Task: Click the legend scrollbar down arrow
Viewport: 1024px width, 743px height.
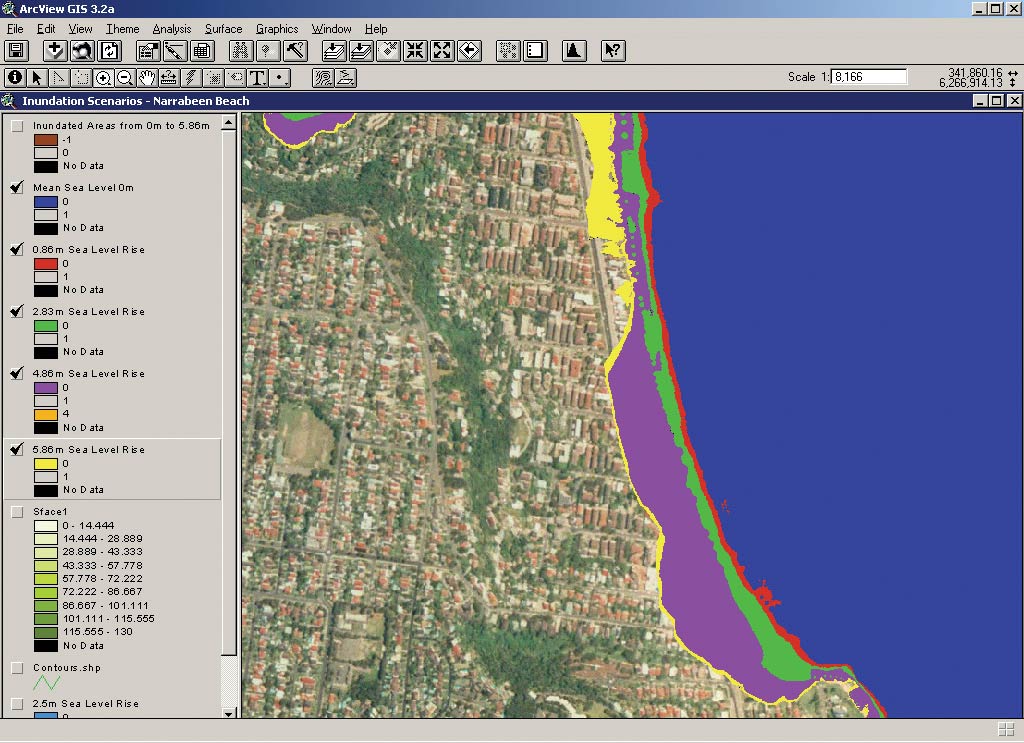Action: [x=229, y=713]
